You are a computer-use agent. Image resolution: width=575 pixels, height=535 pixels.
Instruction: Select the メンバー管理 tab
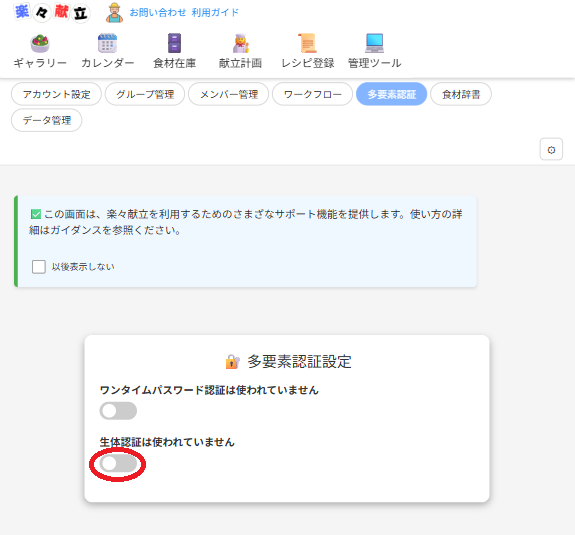click(229, 94)
